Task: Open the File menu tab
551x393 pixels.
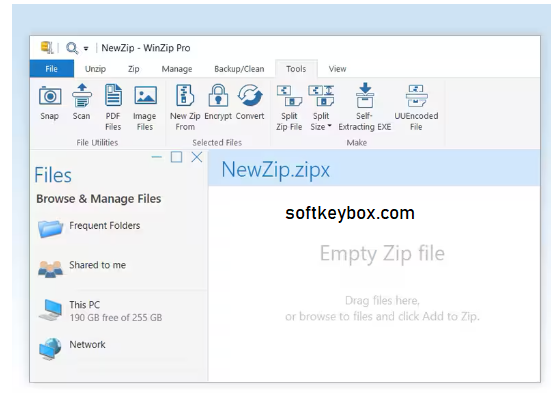Action: (x=52, y=69)
